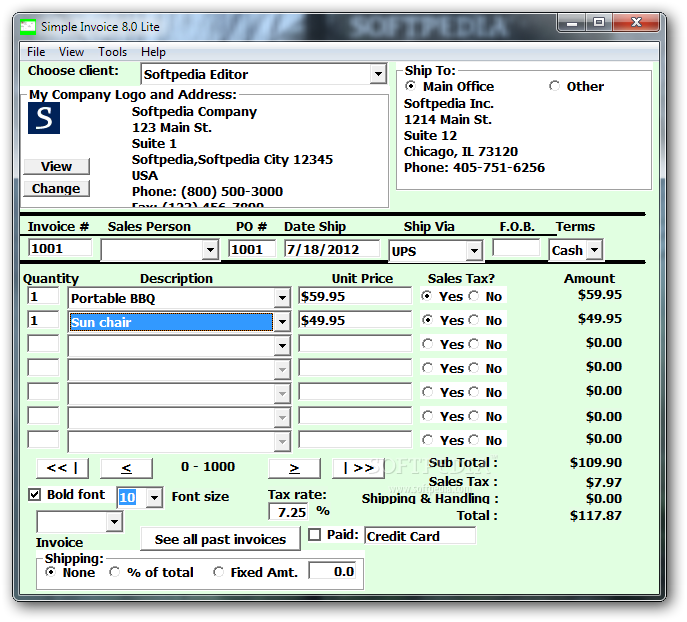The height and width of the screenshot is (622, 687).
Task: Click the PO # field
Action: [252, 249]
